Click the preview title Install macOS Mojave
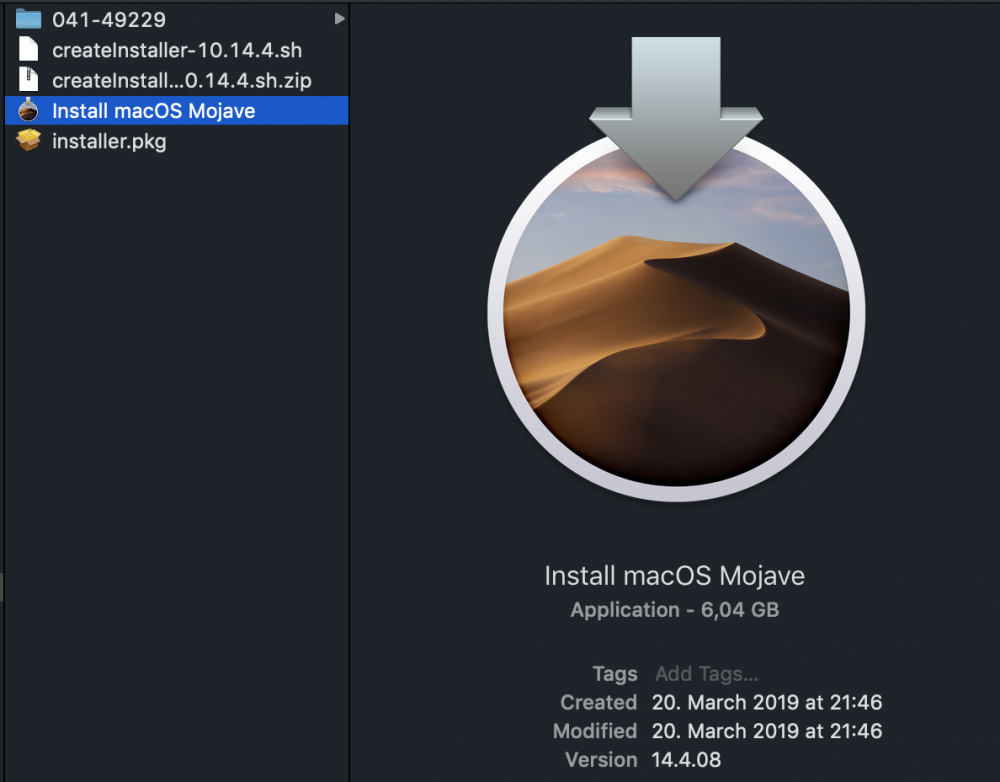 point(675,576)
